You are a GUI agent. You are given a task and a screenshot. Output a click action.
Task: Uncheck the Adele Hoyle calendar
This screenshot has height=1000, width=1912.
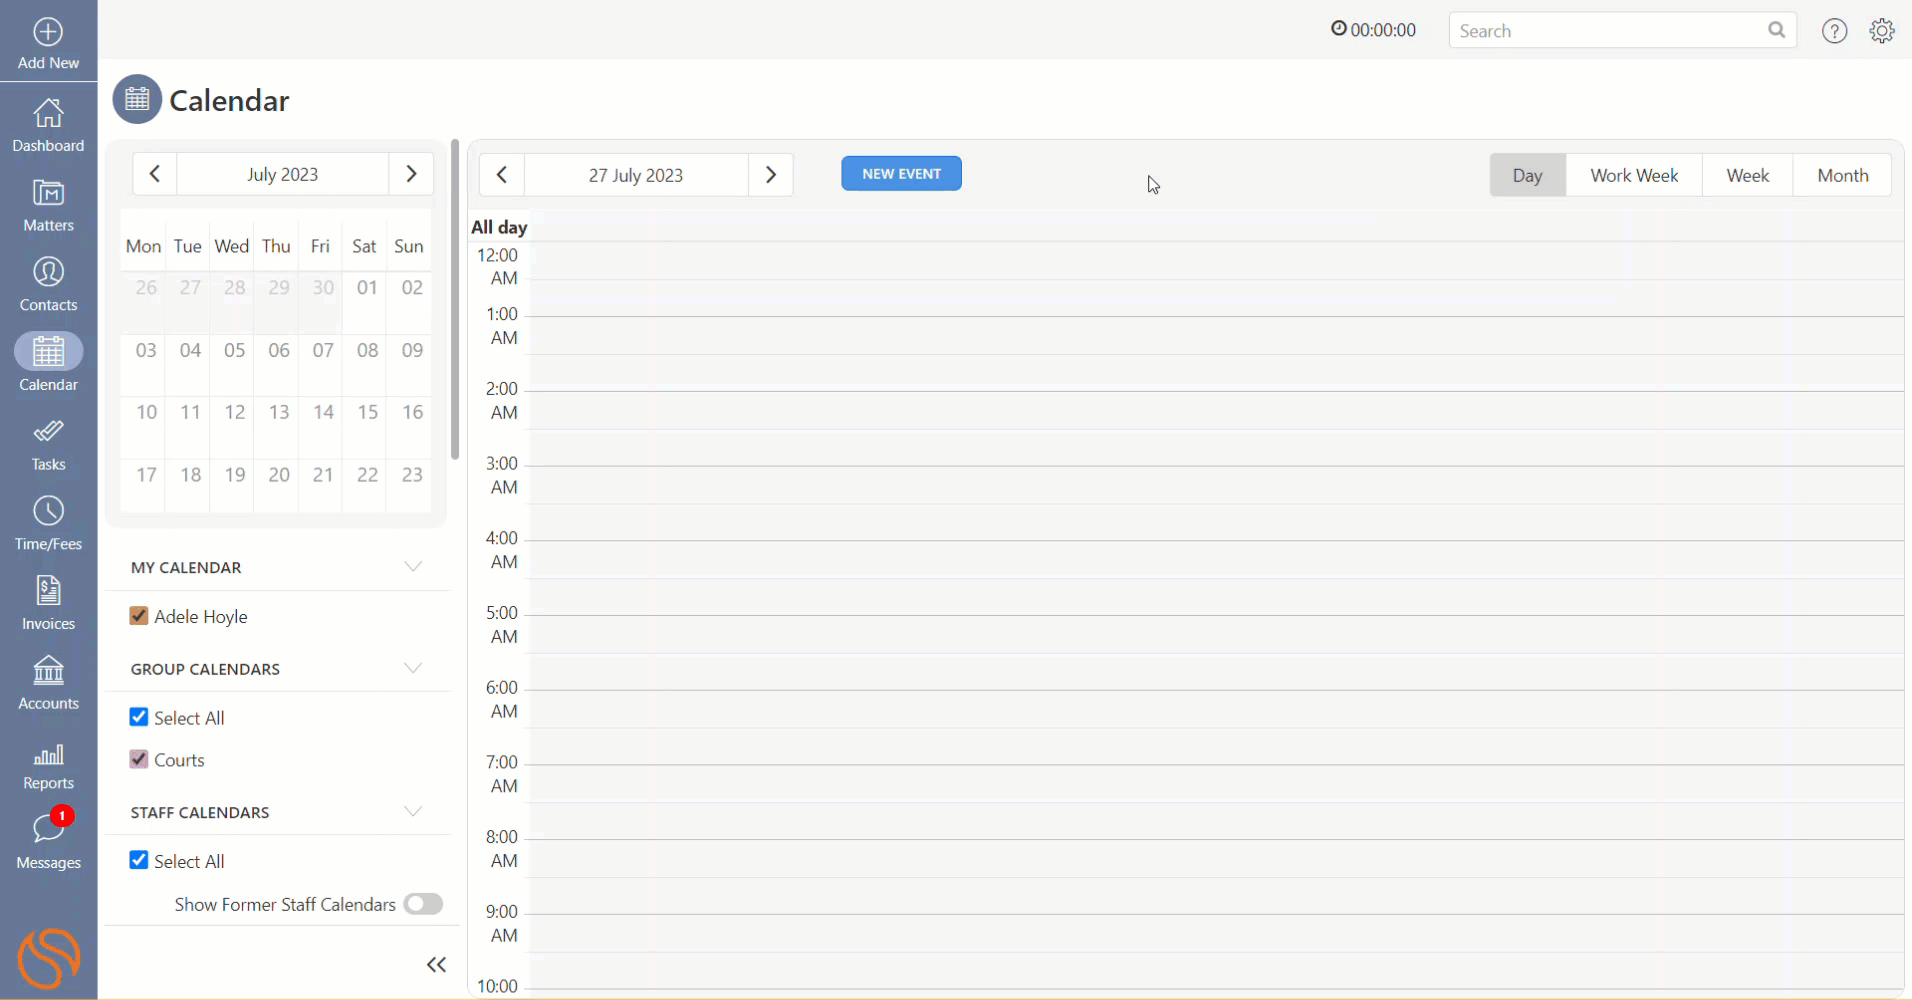point(139,616)
